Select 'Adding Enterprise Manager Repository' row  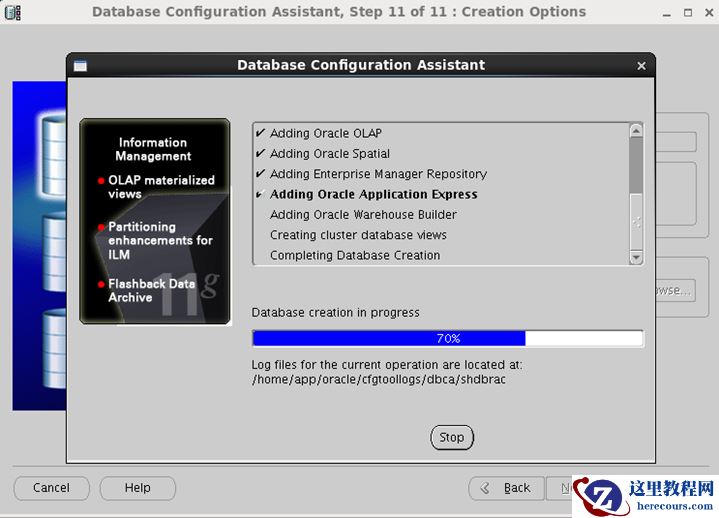tap(442, 174)
